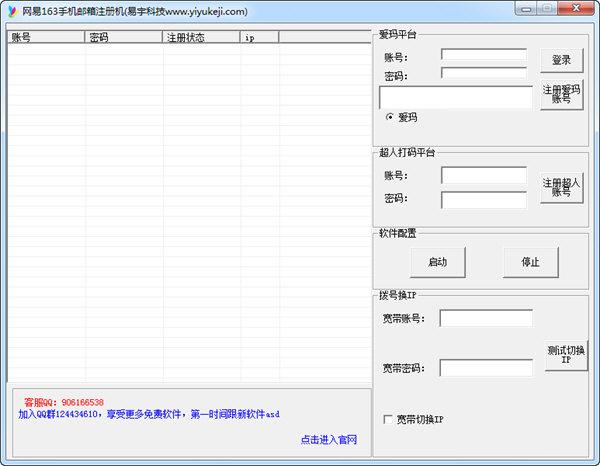Click the 注册爱玛账号 button

561,95
